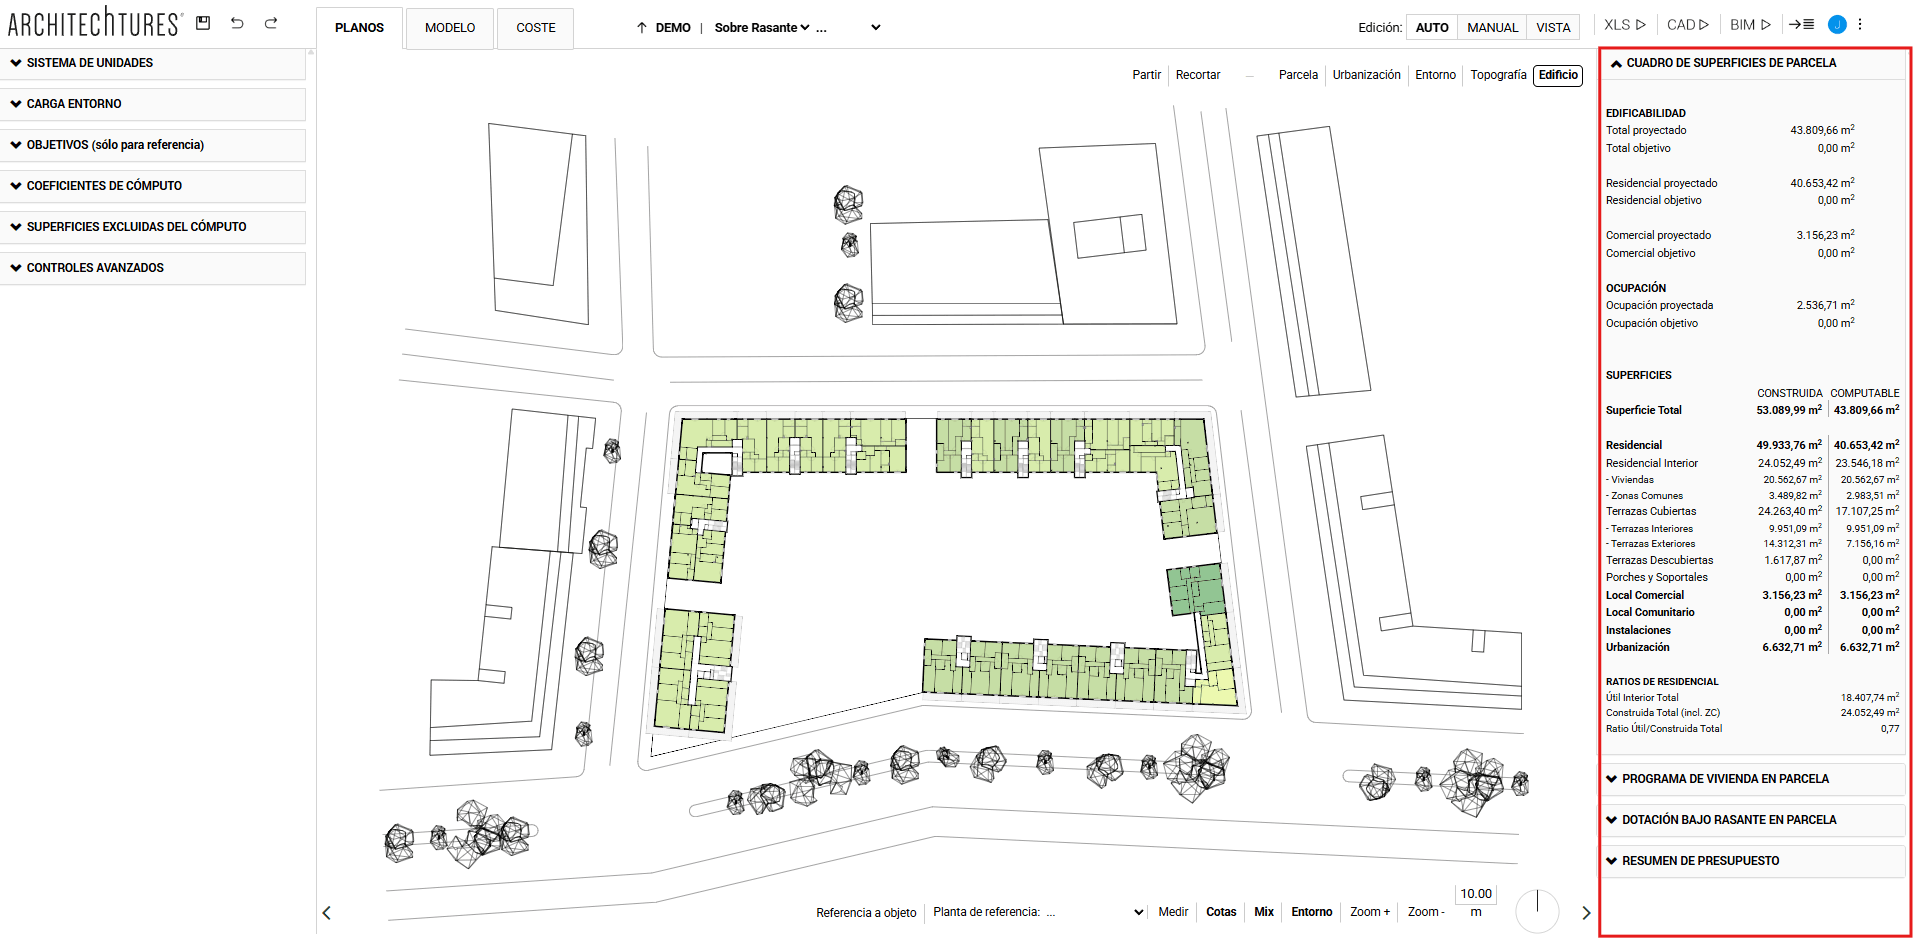Select the undo icon
Viewport: 1913px width, 938px height.
[237, 22]
